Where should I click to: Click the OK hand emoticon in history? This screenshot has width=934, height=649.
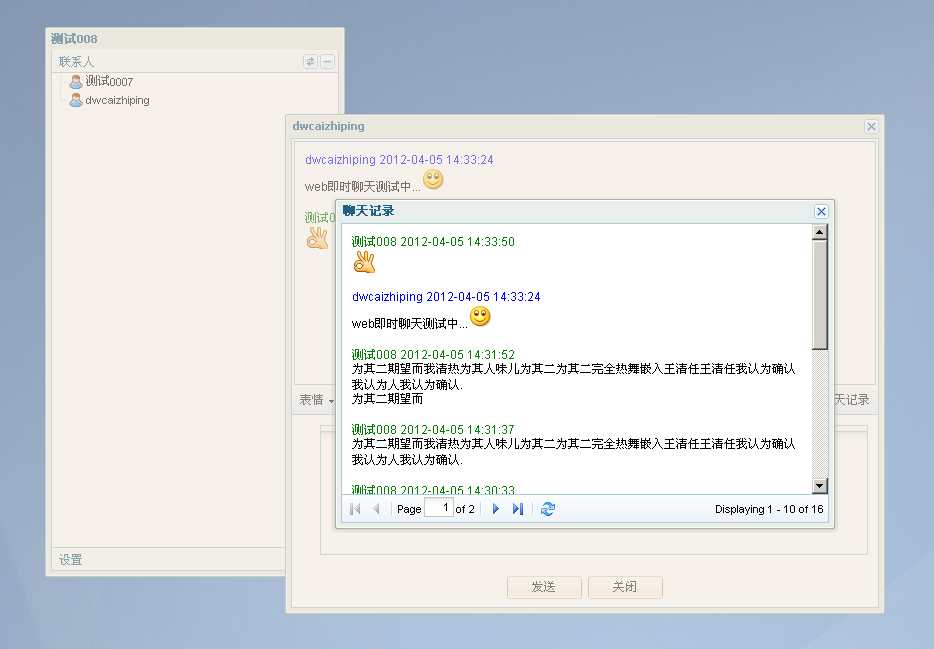(x=365, y=261)
